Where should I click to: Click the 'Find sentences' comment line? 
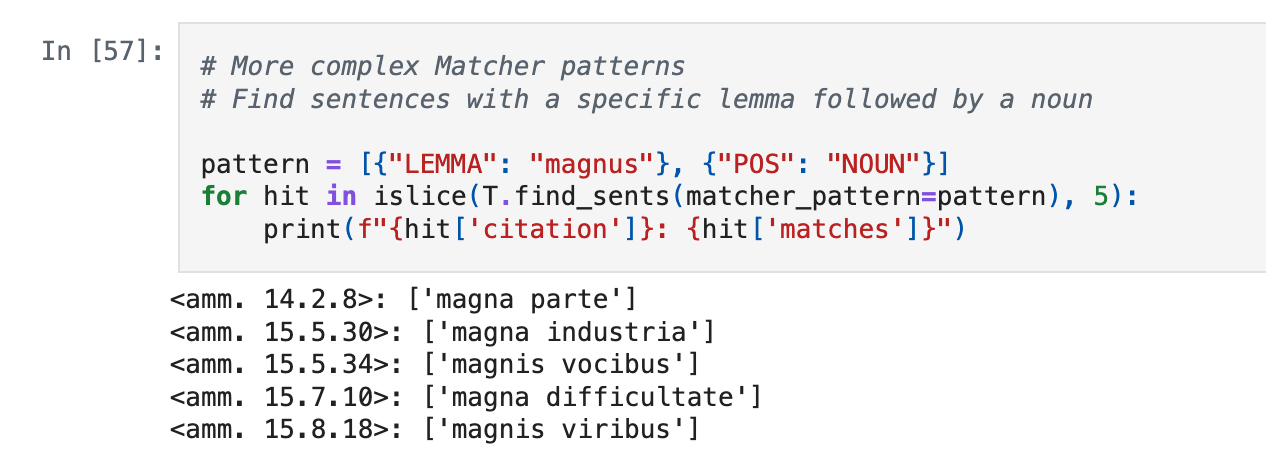[646, 99]
